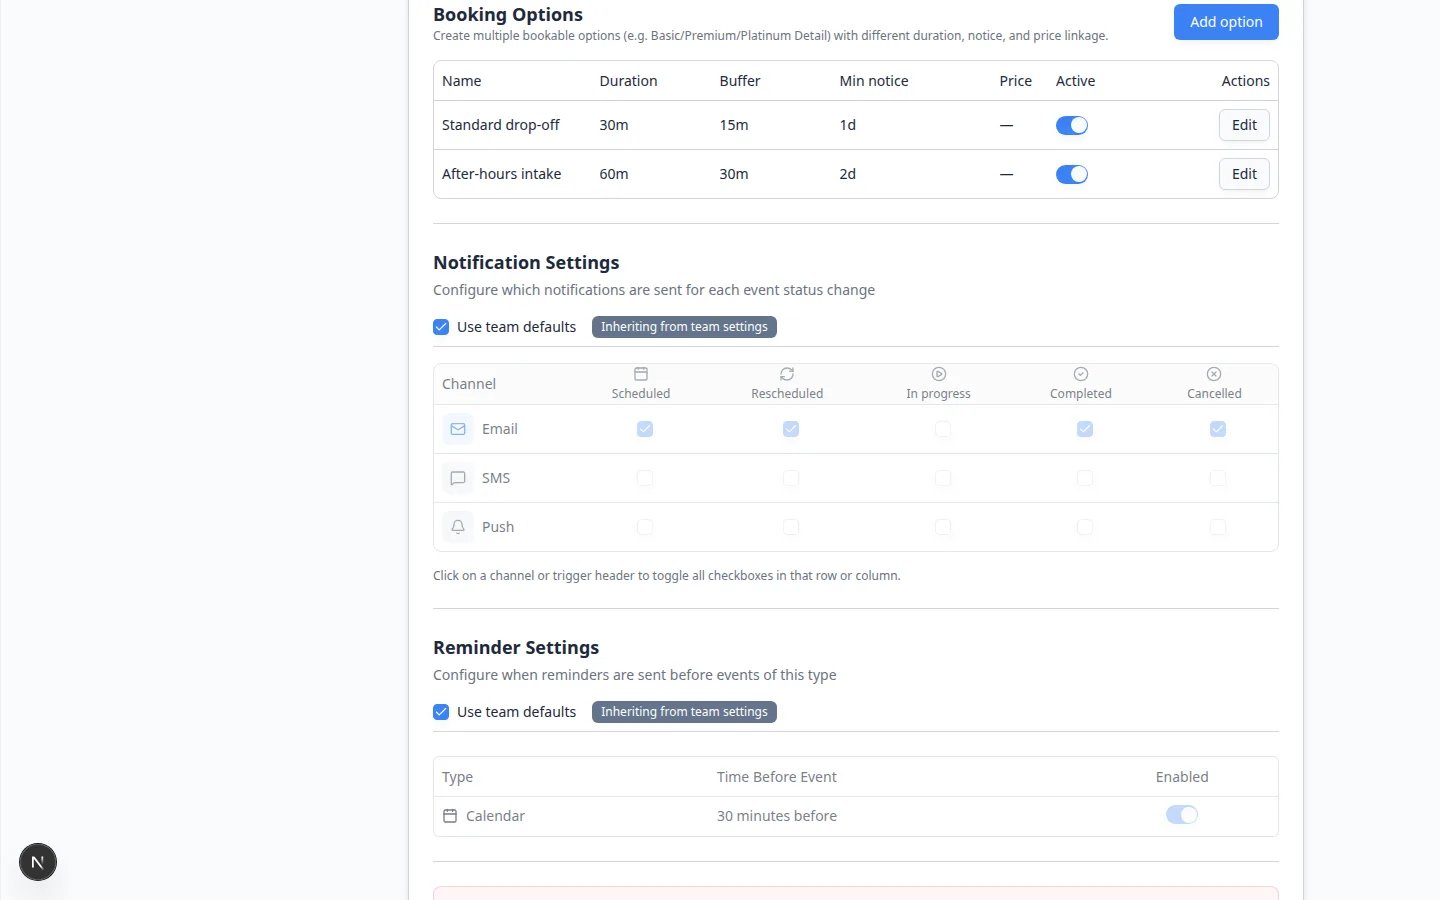
Task: Check Push Completed notification checkbox
Action: pos(1085,527)
